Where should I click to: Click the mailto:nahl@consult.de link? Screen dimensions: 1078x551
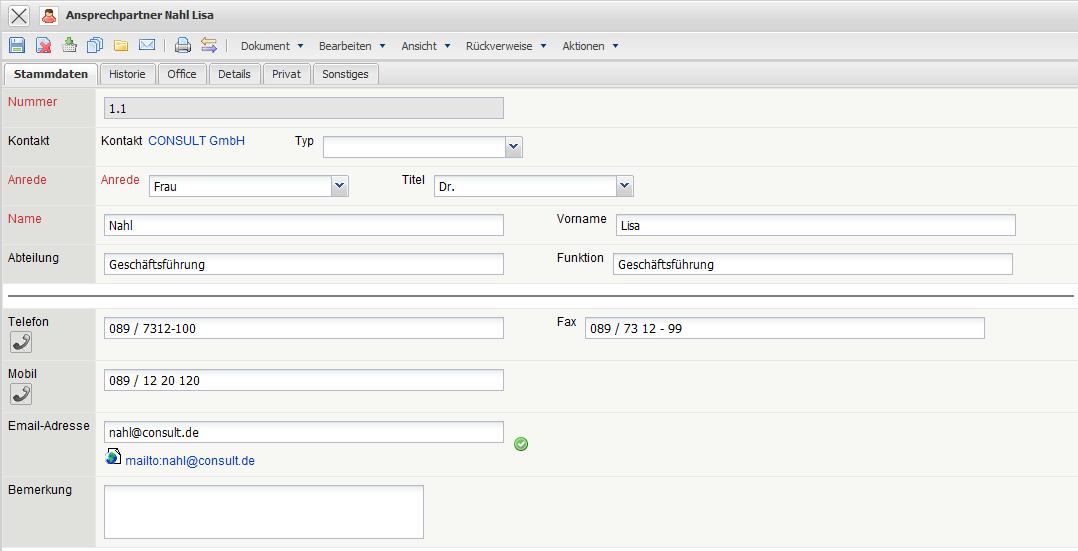189,461
